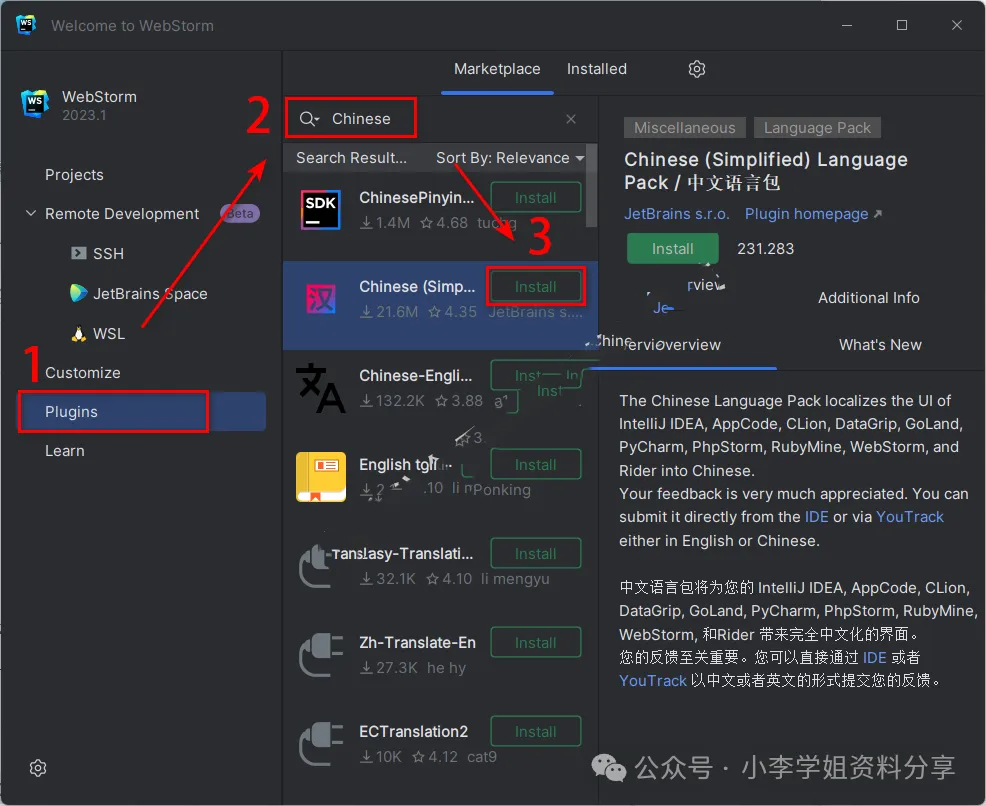Click Translasy-Translation plug icon
Viewport: 986px width, 806px height.
click(314, 566)
